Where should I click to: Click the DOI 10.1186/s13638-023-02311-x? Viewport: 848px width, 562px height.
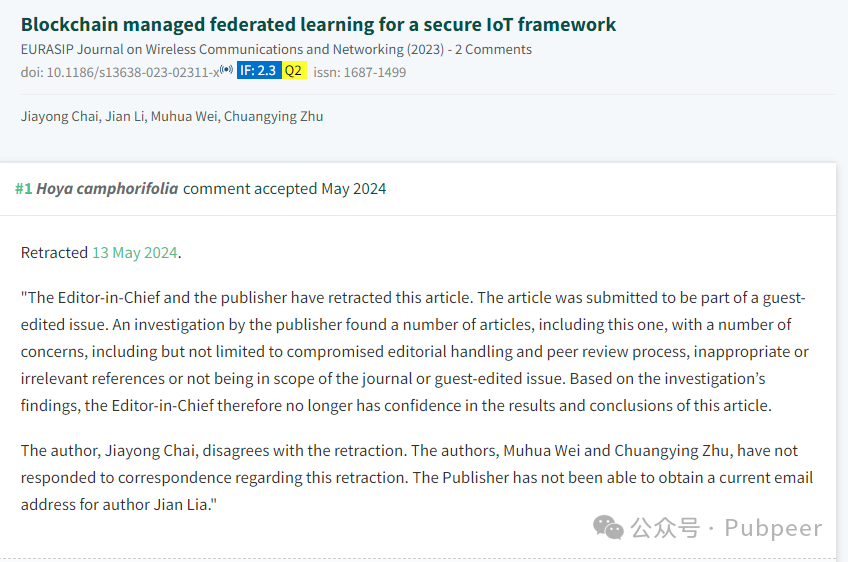pos(120,72)
